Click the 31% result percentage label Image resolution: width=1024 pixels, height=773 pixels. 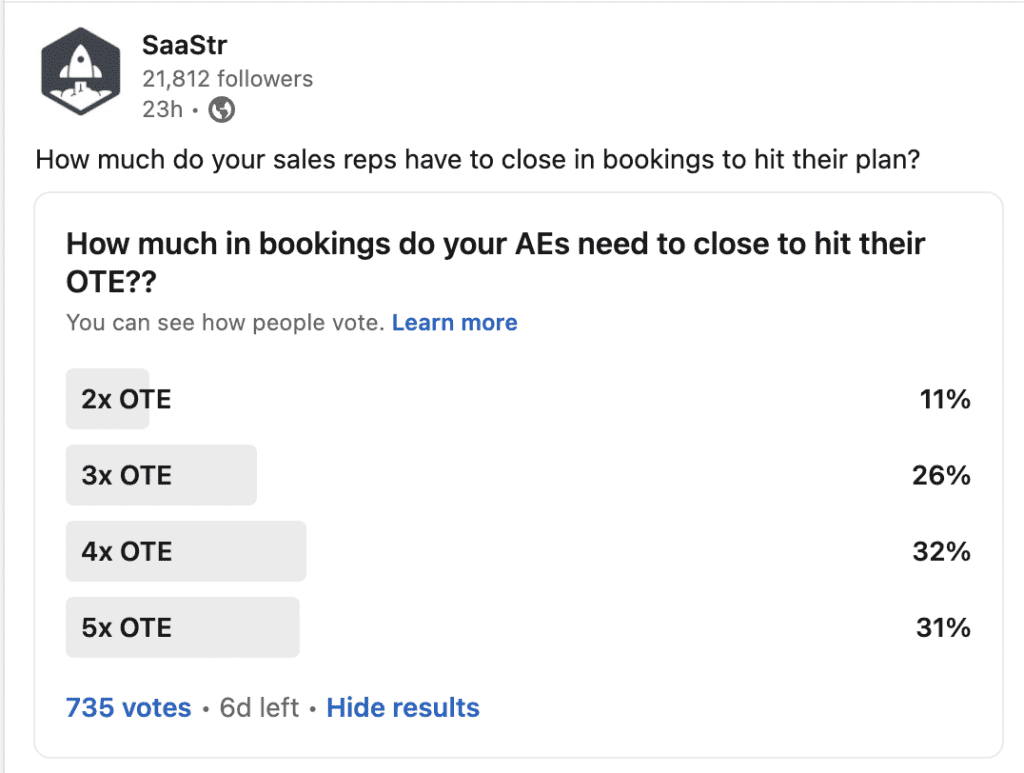coord(946,627)
